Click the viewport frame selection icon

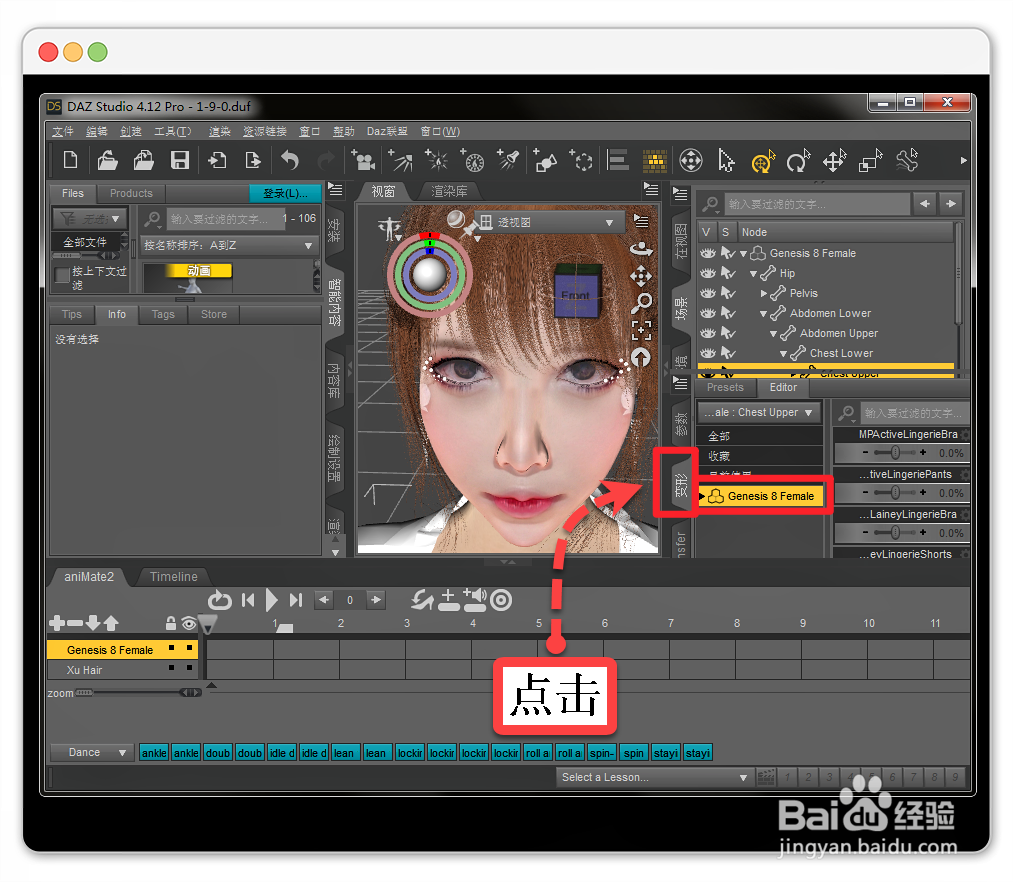642,330
